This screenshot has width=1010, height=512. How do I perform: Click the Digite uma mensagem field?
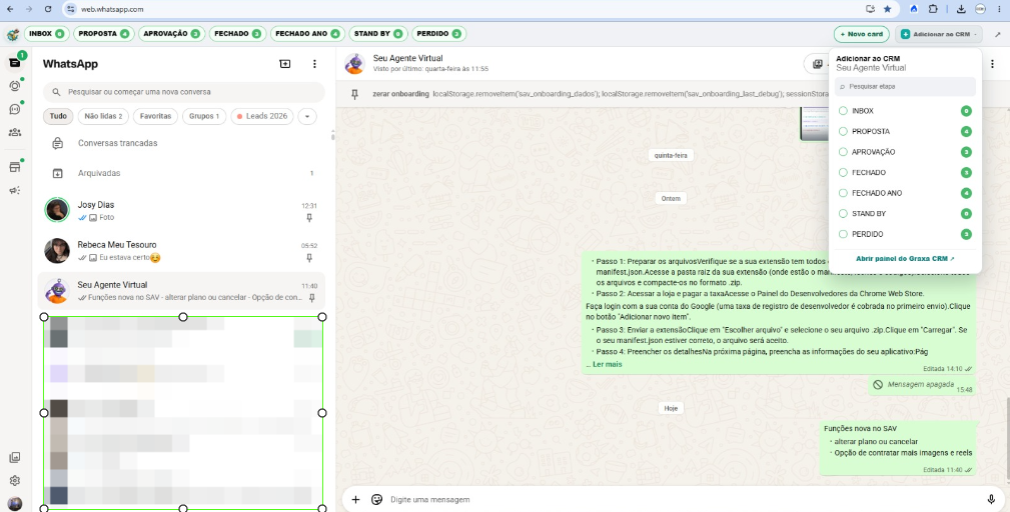click(x=683, y=499)
